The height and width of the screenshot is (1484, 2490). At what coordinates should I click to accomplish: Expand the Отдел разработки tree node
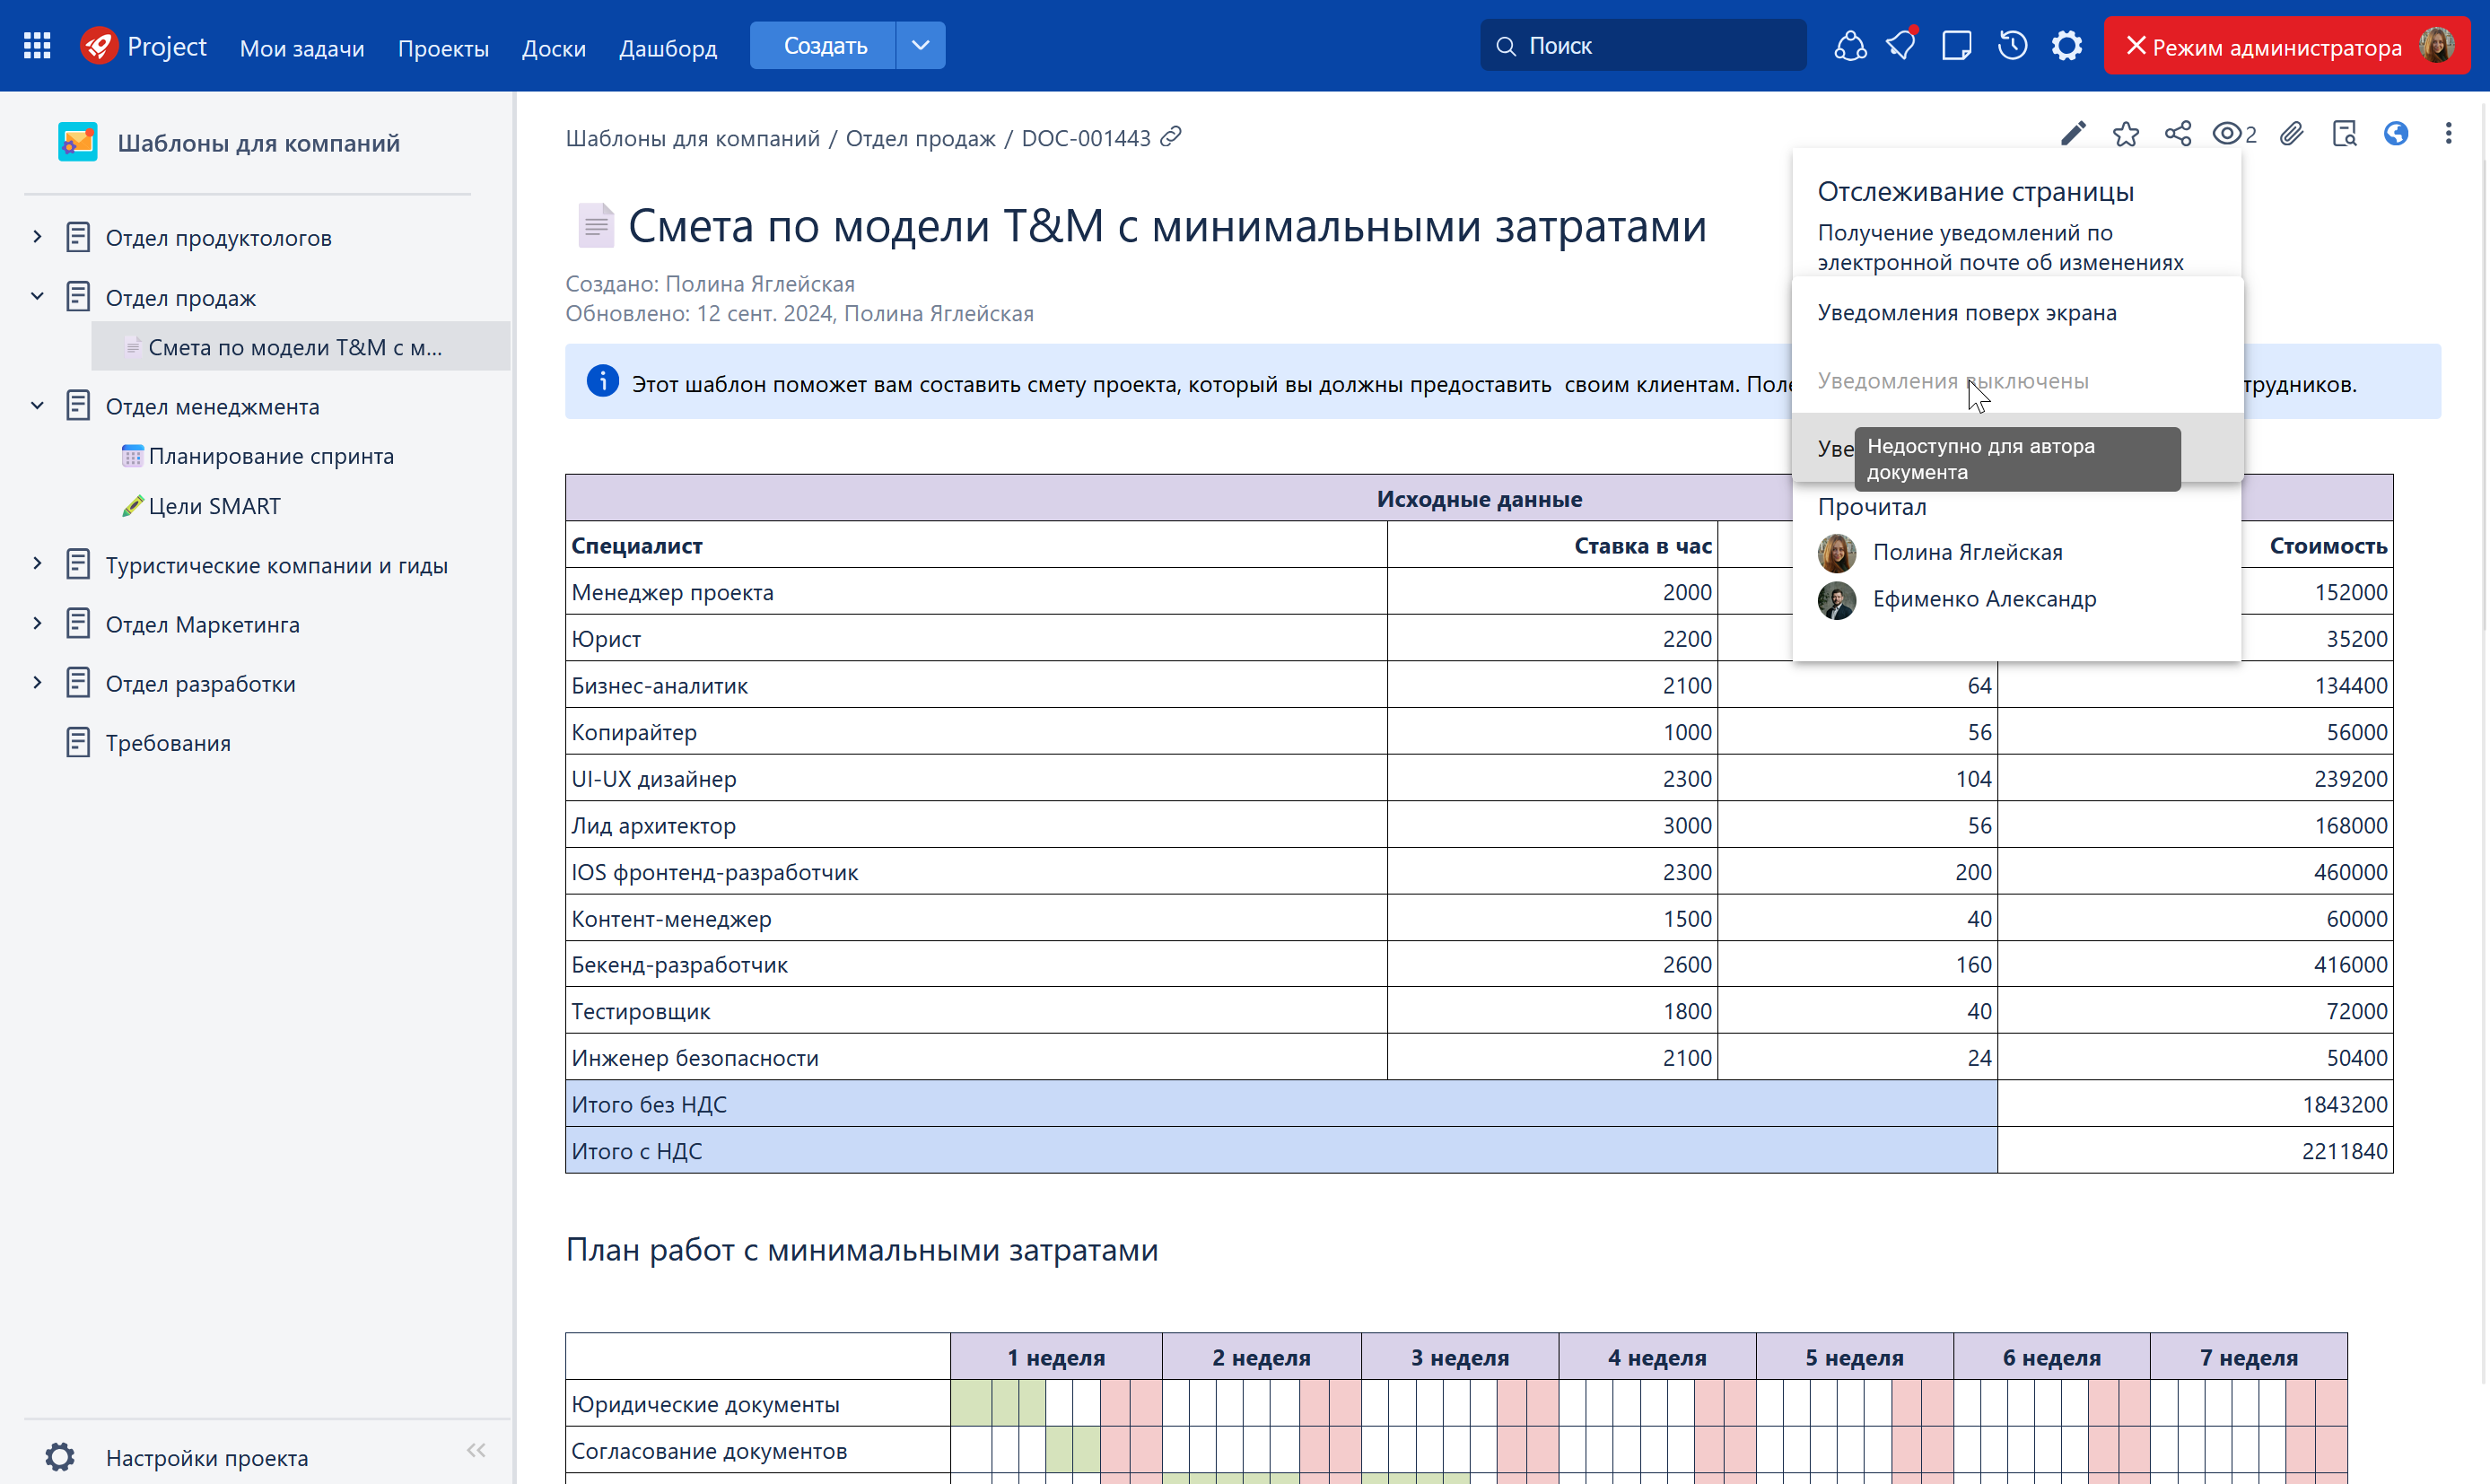[37, 683]
